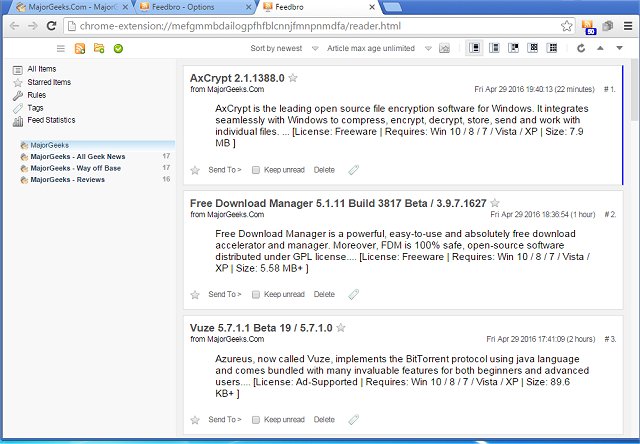Click the unread count 16 beside Reviews
The width and height of the screenshot is (640, 444).
166,179
